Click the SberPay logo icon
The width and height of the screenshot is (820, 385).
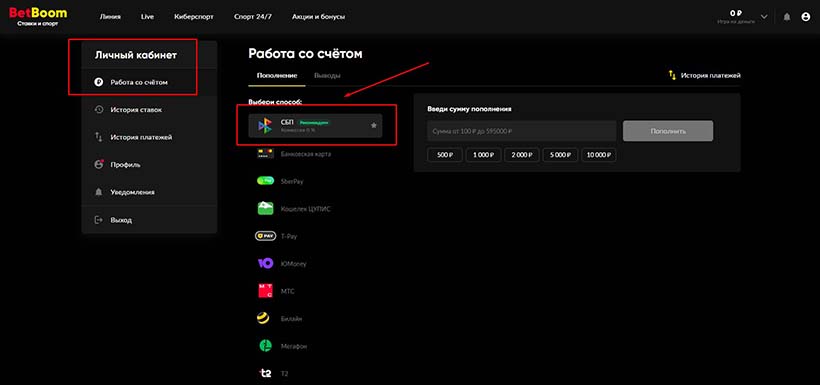265,181
